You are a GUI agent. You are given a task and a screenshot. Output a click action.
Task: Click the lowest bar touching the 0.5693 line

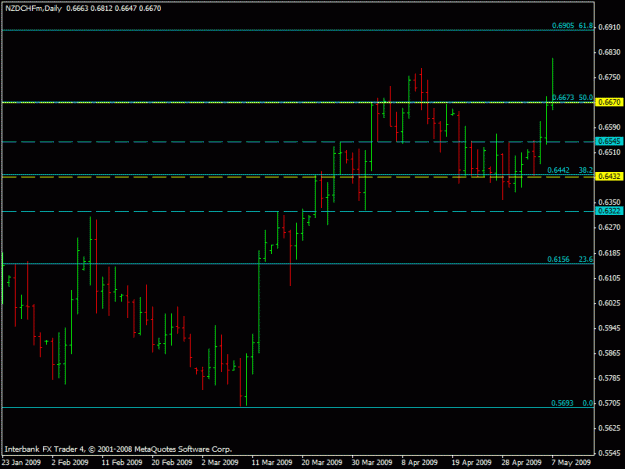pos(240,382)
